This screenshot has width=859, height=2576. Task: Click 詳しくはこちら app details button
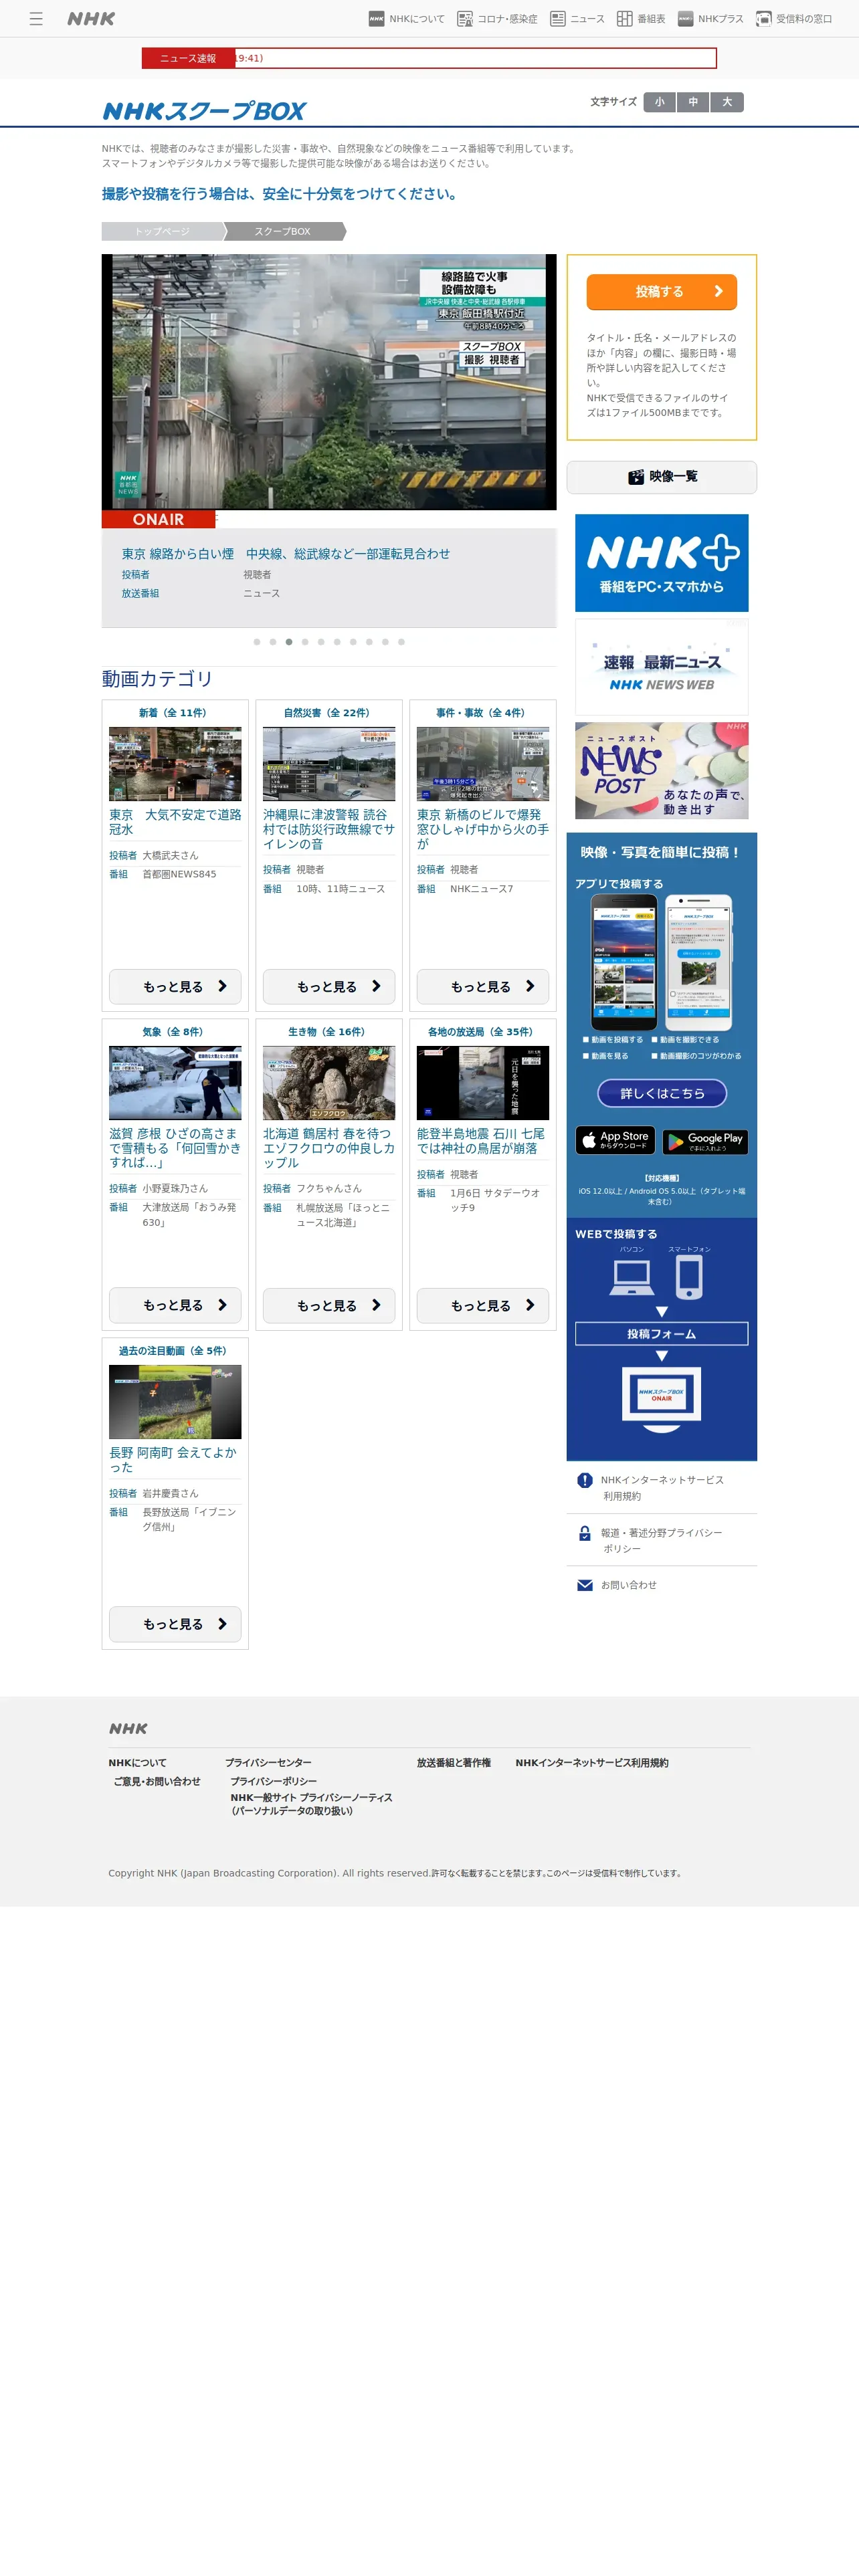pos(662,1094)
